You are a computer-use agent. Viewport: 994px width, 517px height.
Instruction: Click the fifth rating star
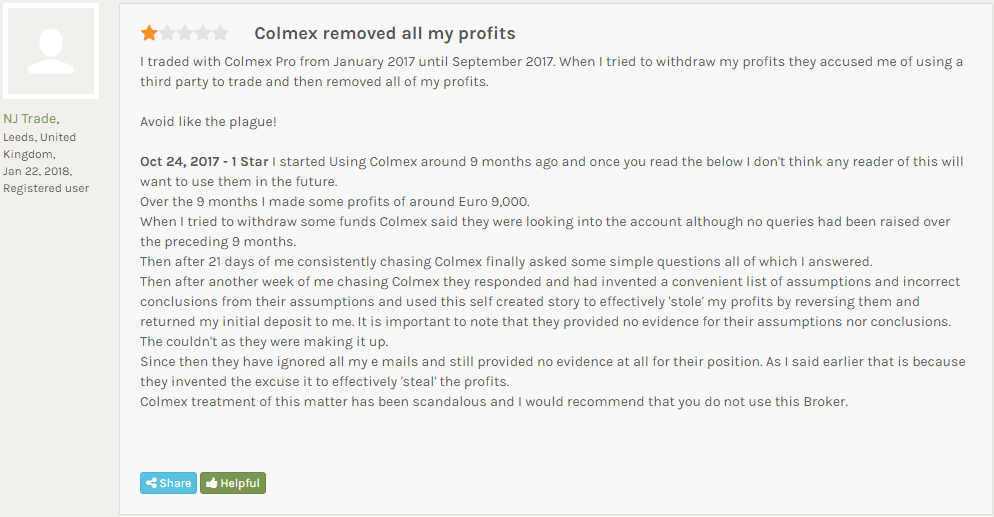coord(221,34)
